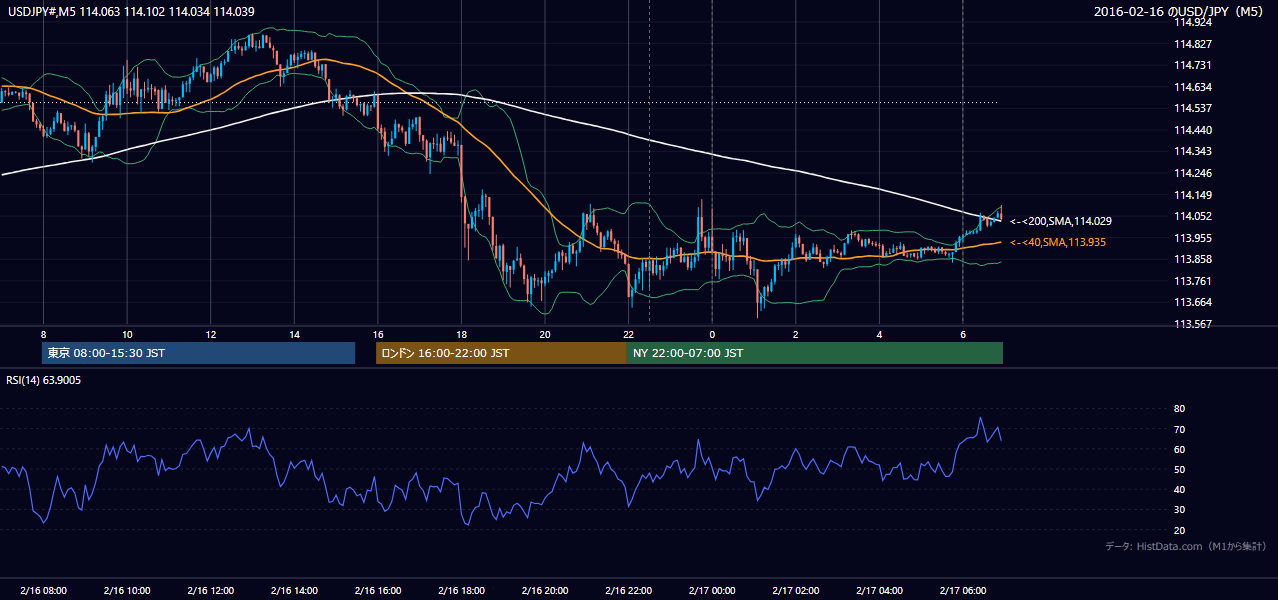The height and width of the screenshot is (600, 1278).
Task: Click the HistData.com data source credit
Action: coord(1186,546)
